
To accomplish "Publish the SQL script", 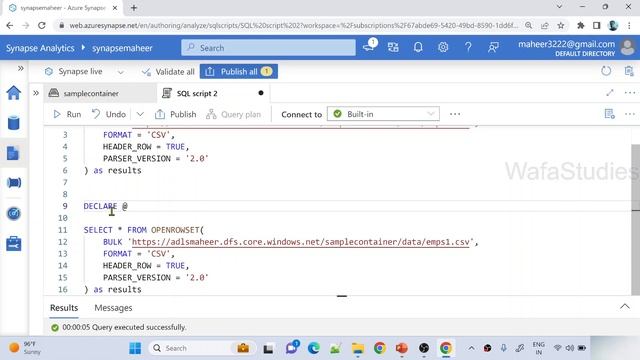I will [176, 114].
